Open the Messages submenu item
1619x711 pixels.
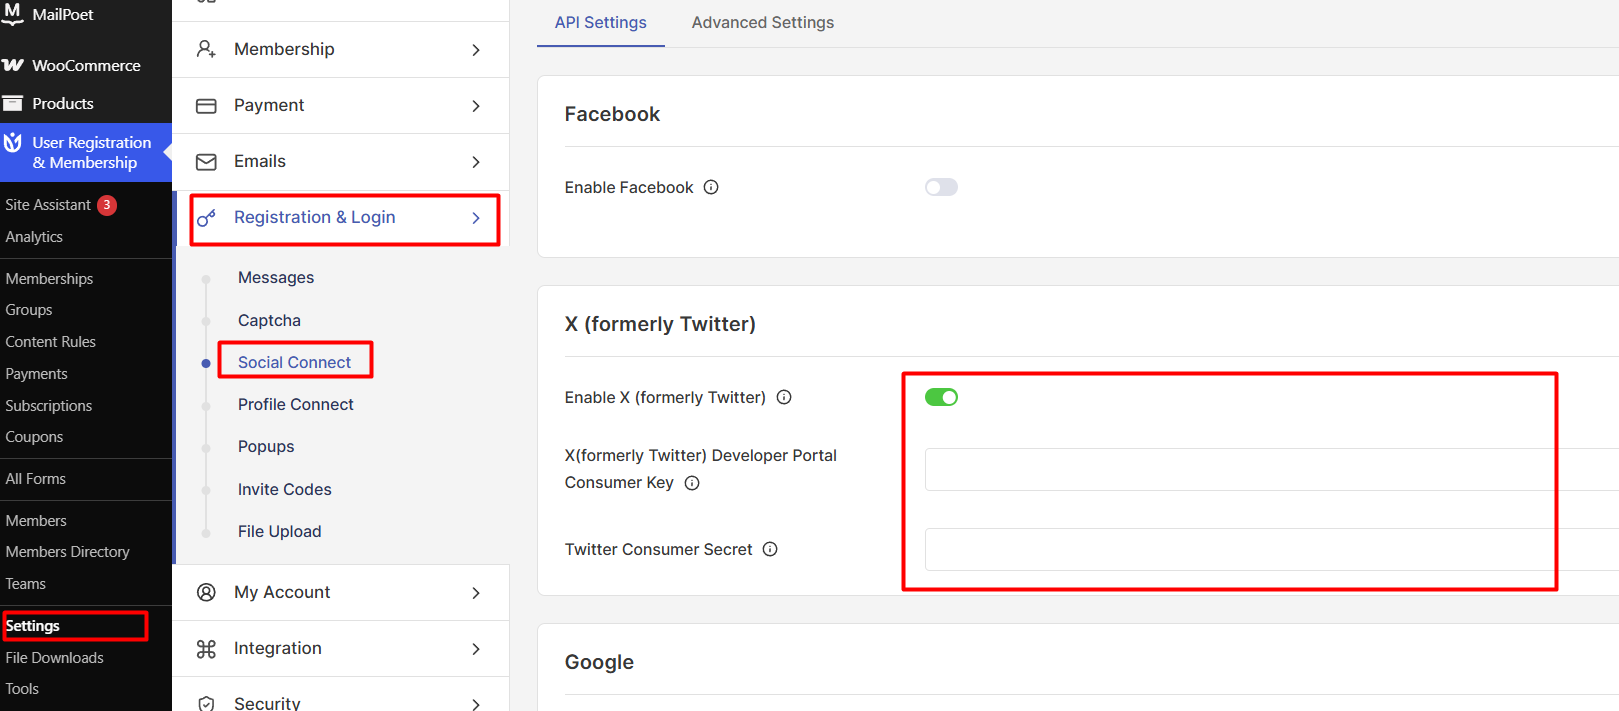pos(276,278)
